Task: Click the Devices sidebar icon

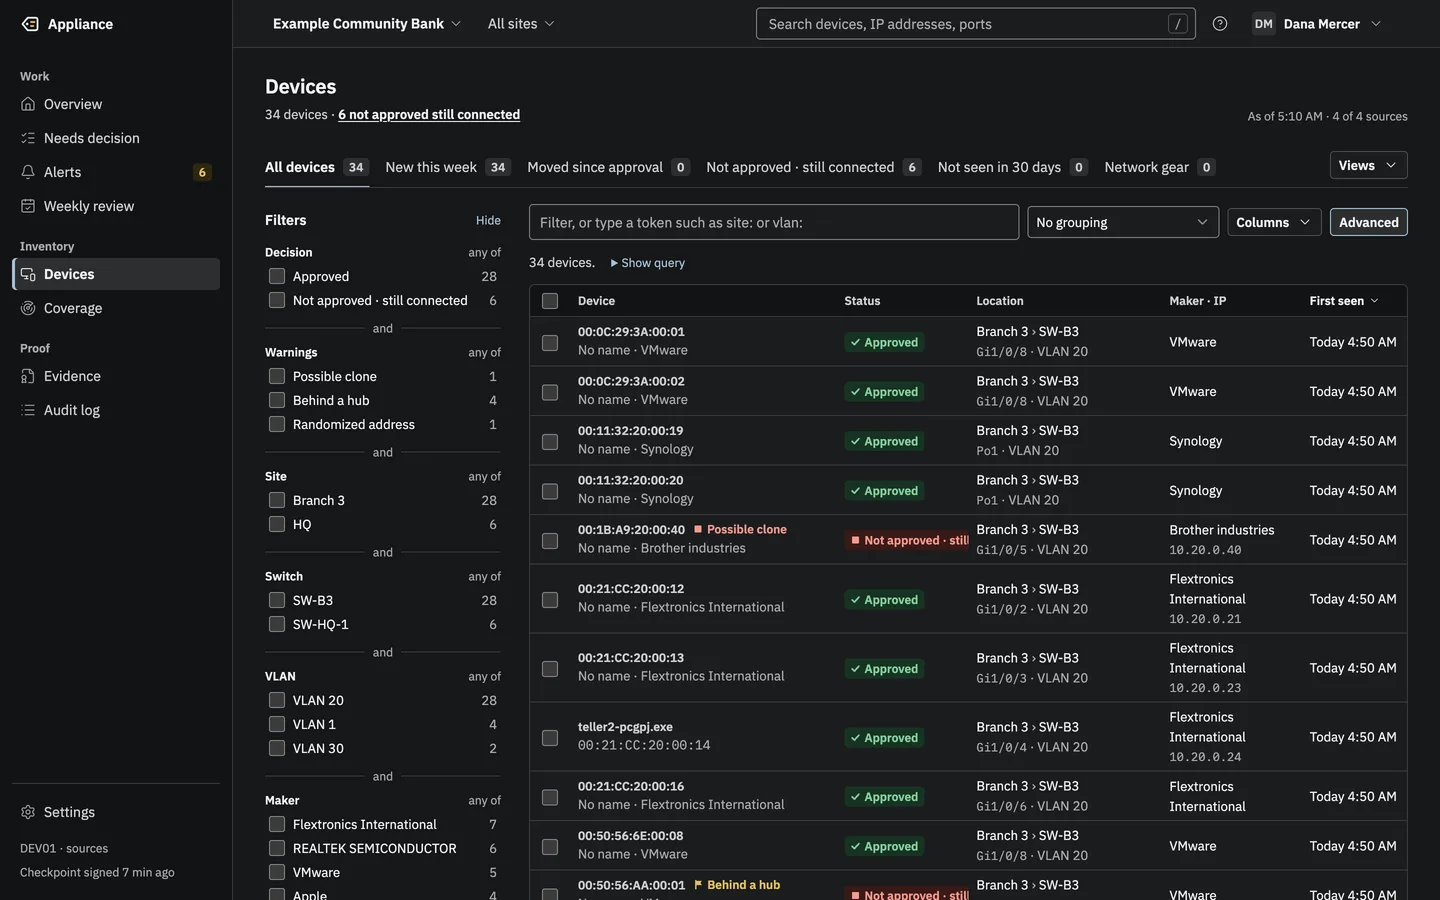Action: point(28,274)
